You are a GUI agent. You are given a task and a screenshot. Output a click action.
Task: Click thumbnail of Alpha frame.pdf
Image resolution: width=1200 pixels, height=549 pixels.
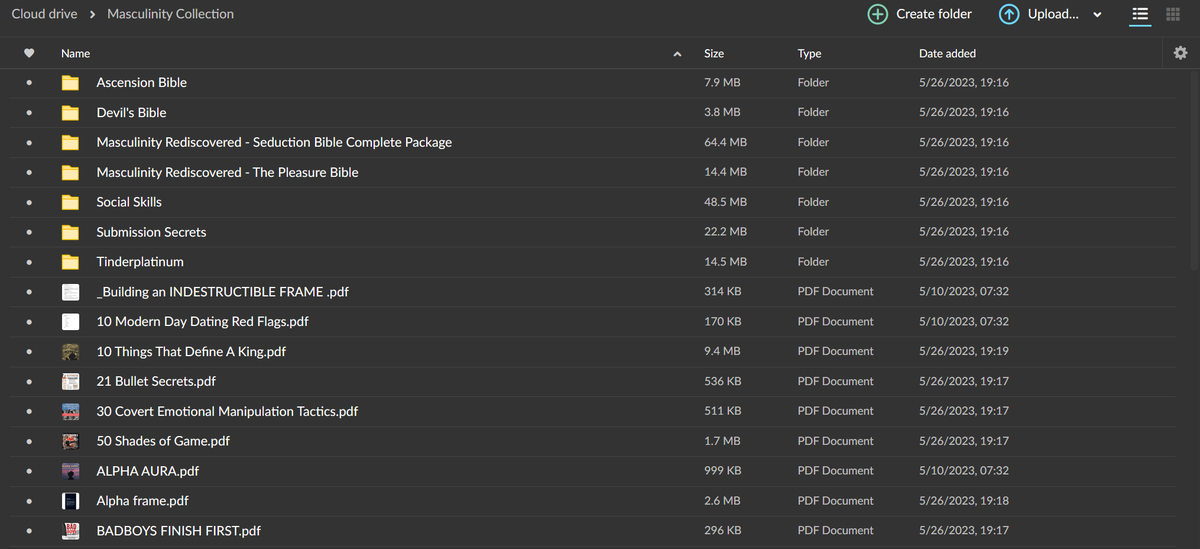pyautogui.click(x=70, y=501)
